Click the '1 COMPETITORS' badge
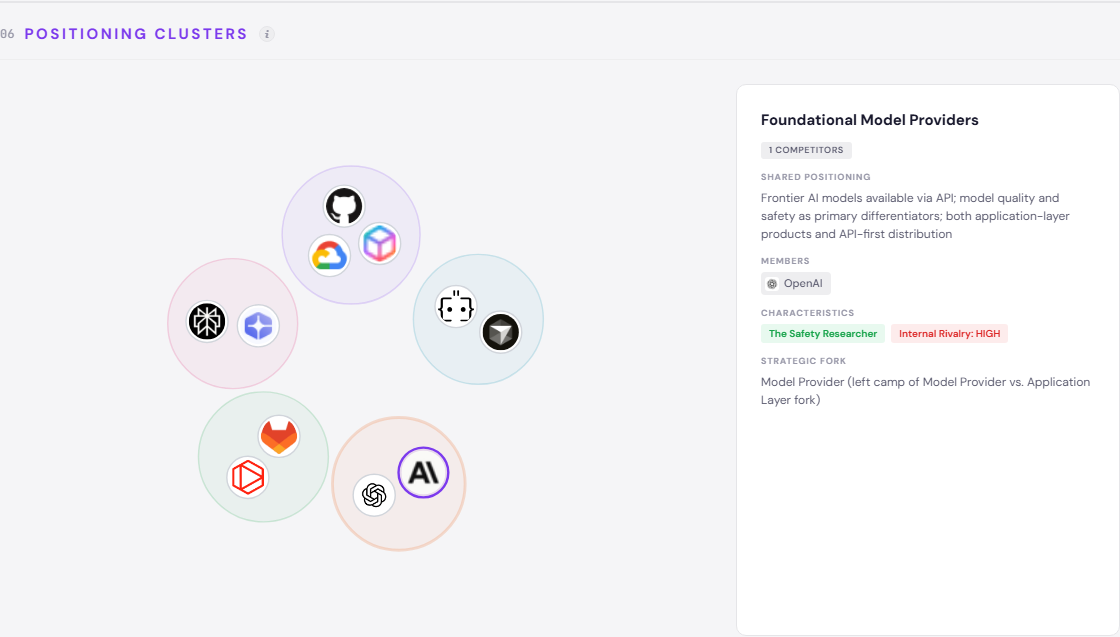 [x=806, y=150]
